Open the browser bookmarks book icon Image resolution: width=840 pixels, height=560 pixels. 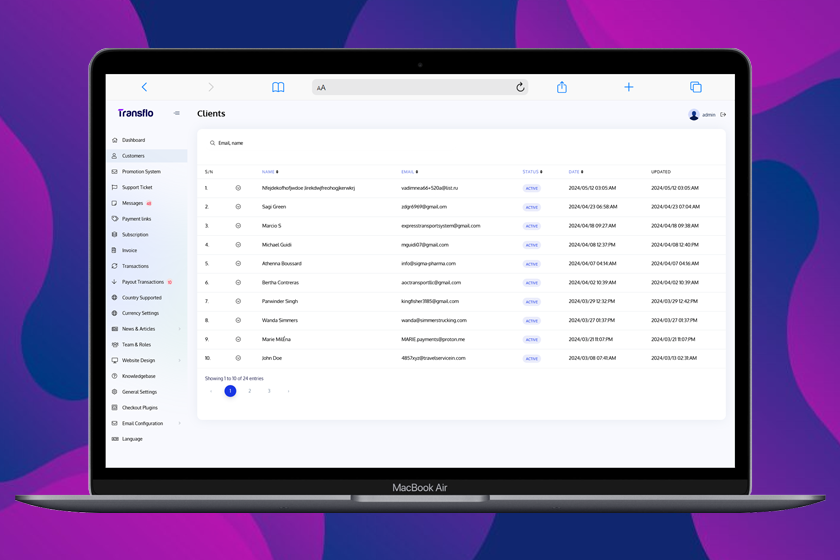coord(278,88)
